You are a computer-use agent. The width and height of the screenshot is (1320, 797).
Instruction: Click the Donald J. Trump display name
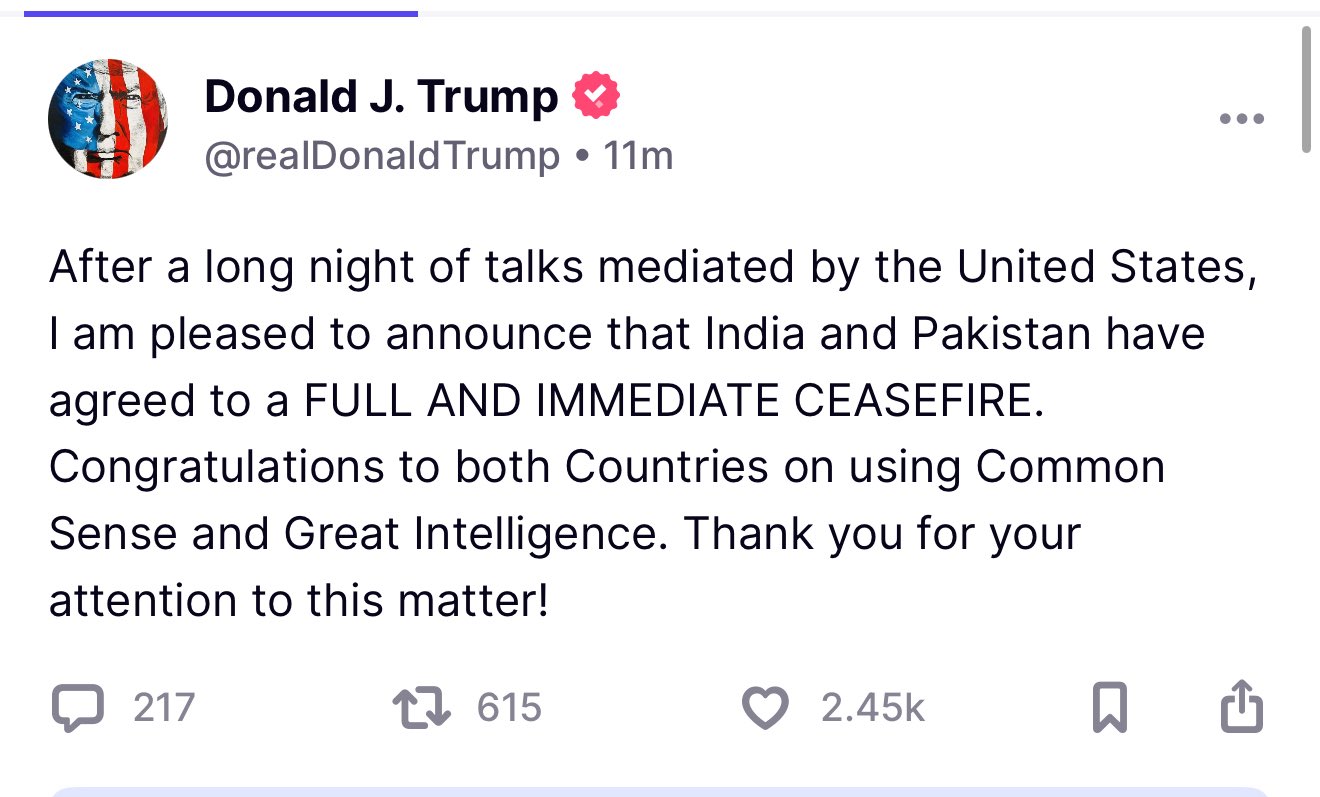380,97
